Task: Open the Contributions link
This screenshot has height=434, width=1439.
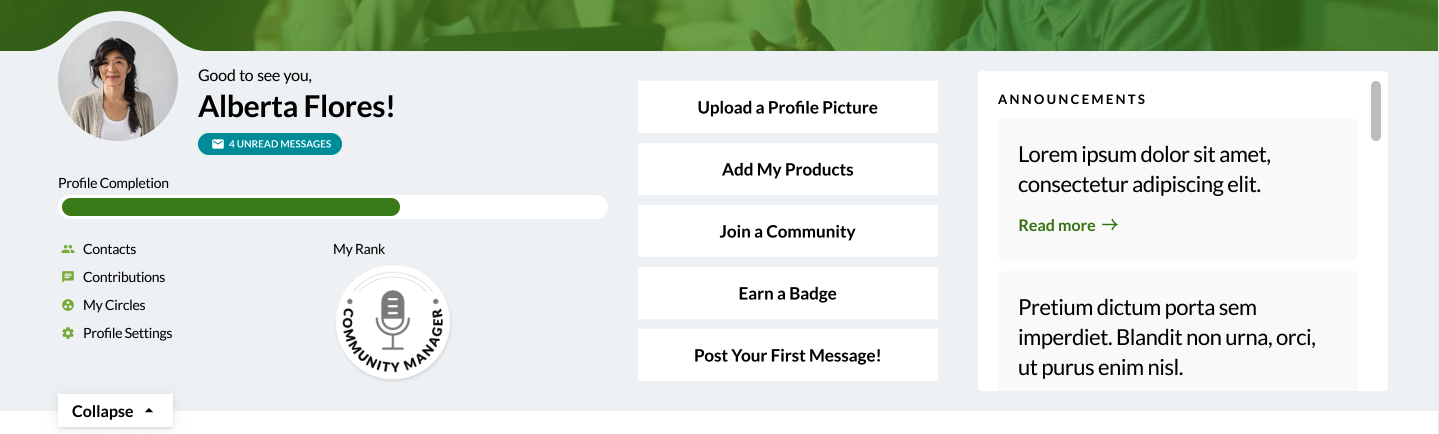Action: pyautogui.click(x=124, y=277)
